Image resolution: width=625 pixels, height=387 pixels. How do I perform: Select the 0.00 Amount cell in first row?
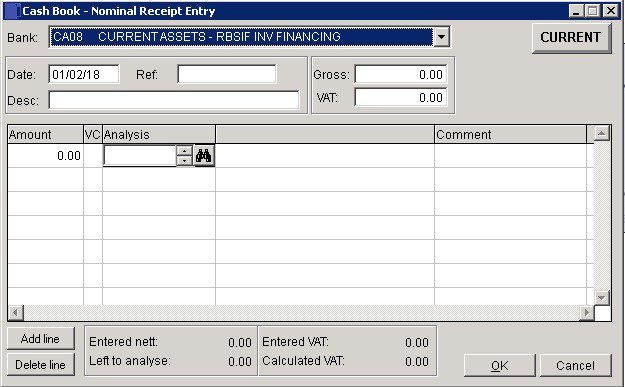45,156
